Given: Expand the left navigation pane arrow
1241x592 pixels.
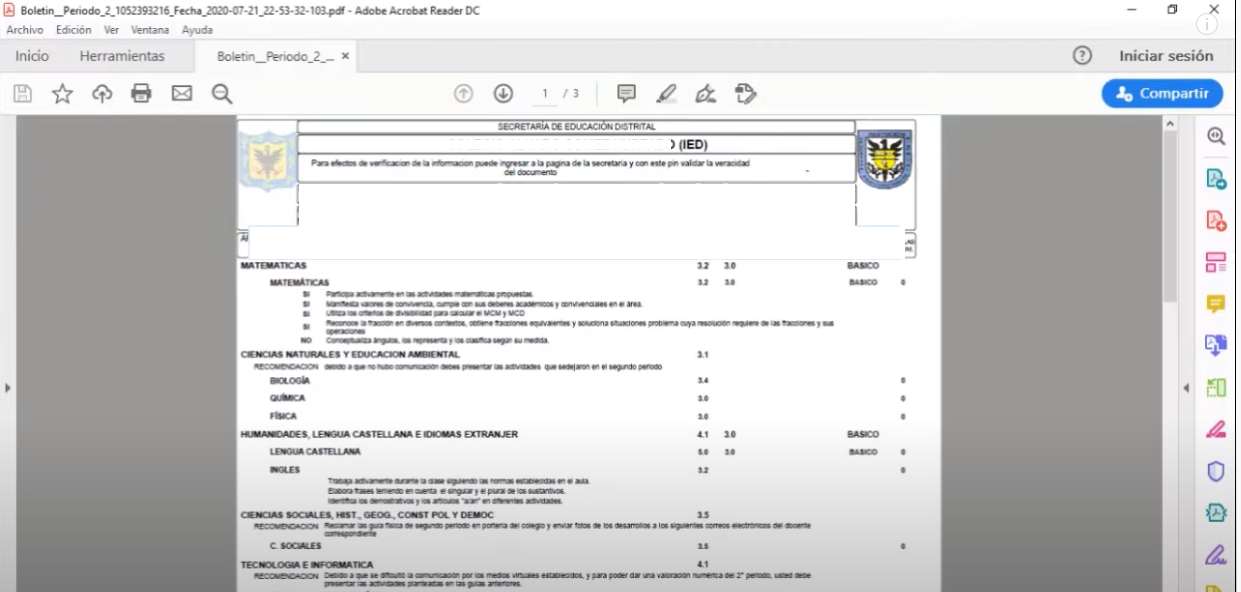Looking at the screenshot, I should click(8, 388).
